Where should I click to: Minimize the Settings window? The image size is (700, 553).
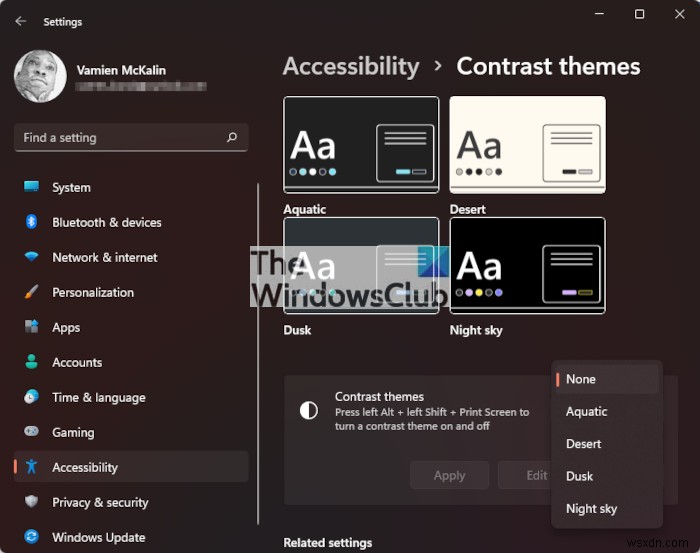(x=600, y=14)
